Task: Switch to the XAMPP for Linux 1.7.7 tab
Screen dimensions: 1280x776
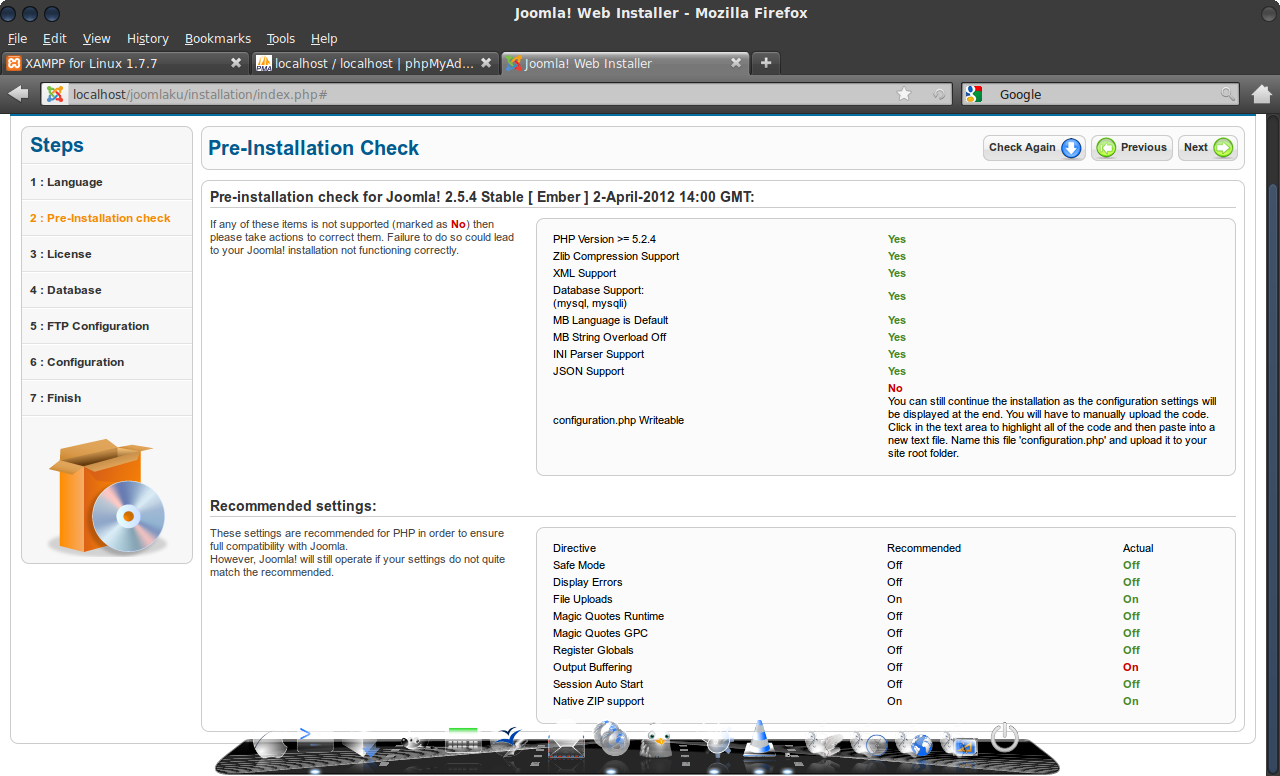Action: [x=125, y=63]
